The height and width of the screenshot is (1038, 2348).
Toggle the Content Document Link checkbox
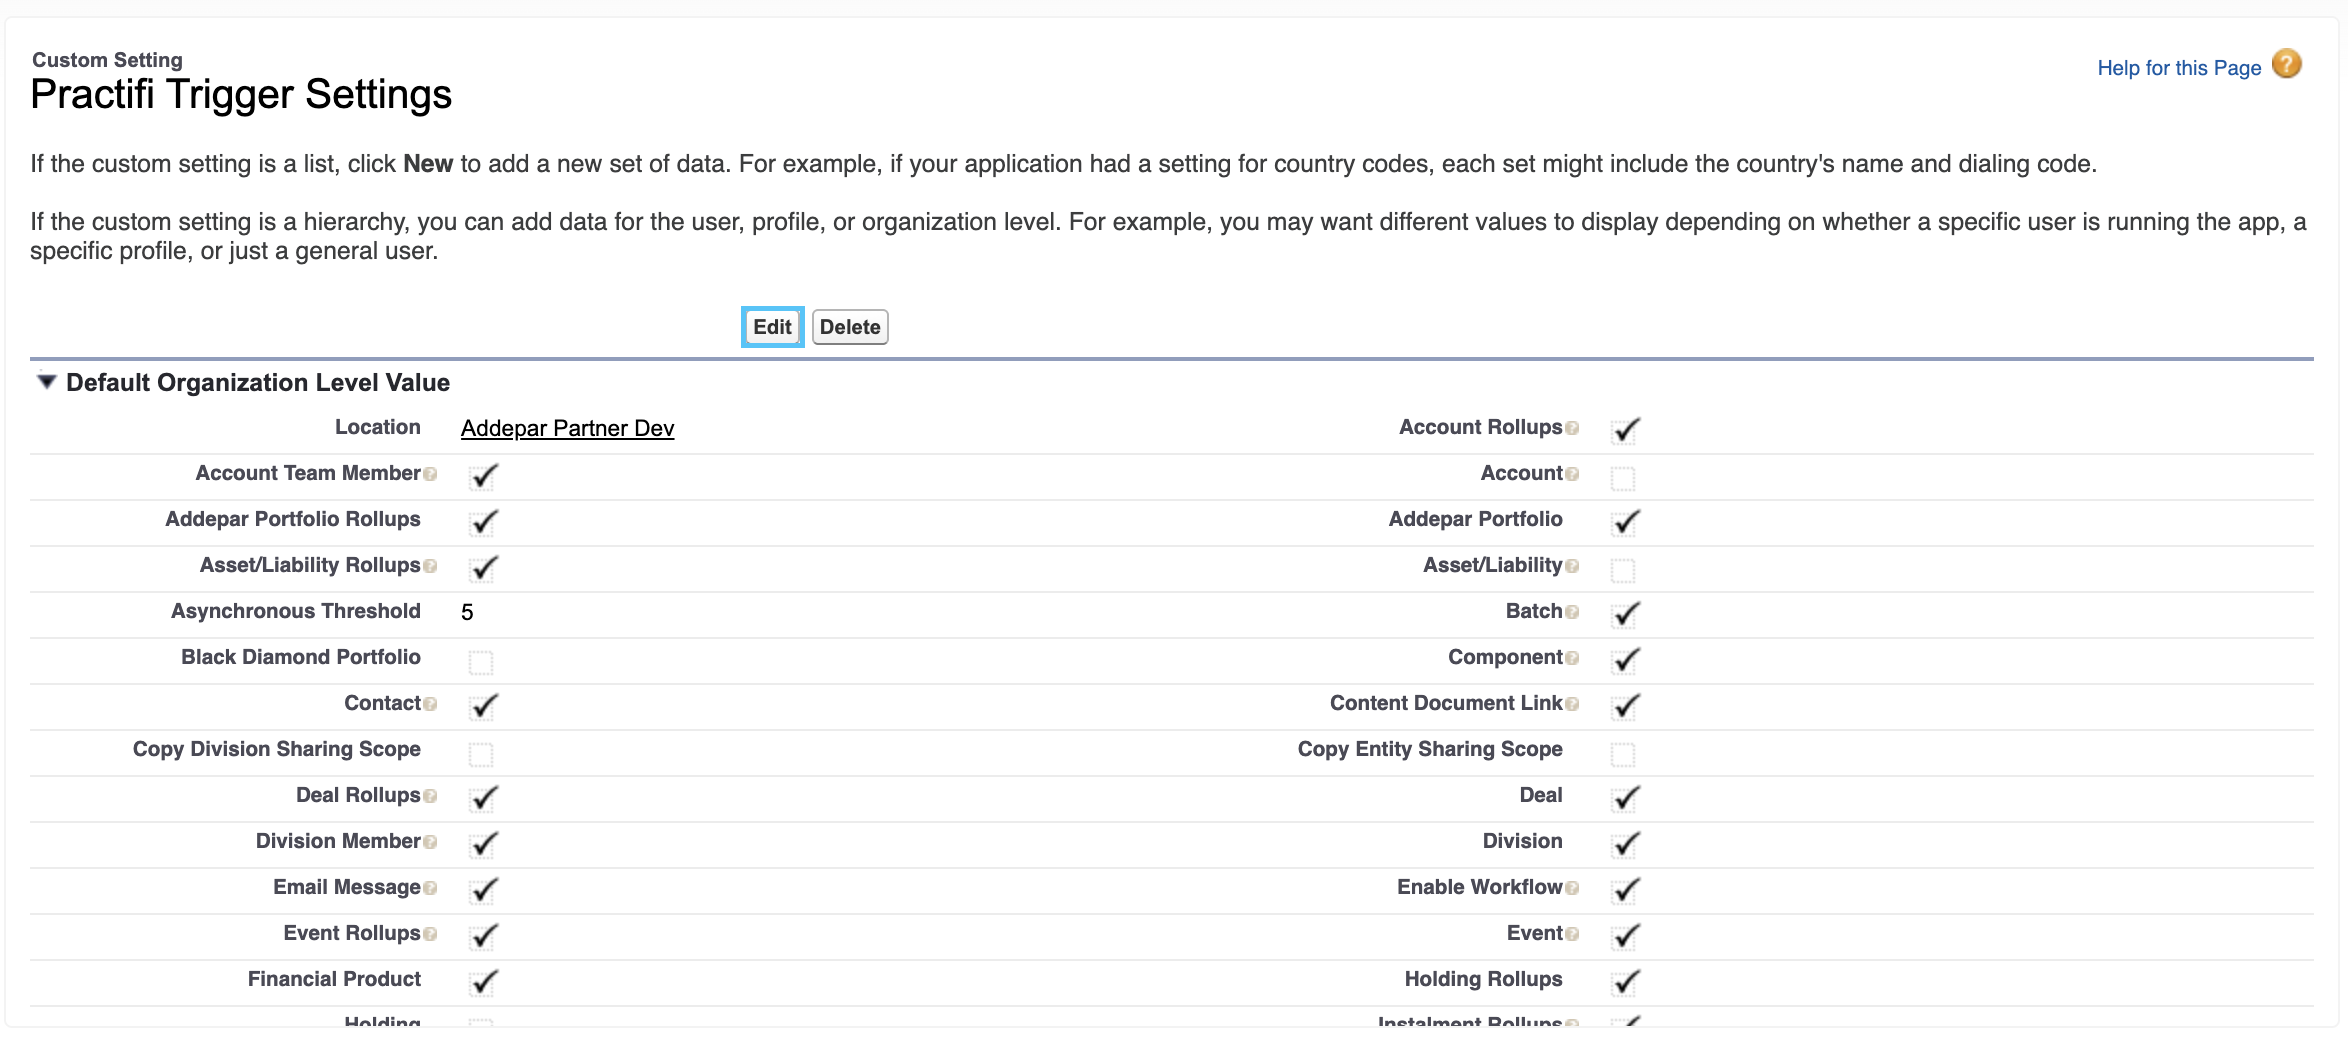point(1625,706)
